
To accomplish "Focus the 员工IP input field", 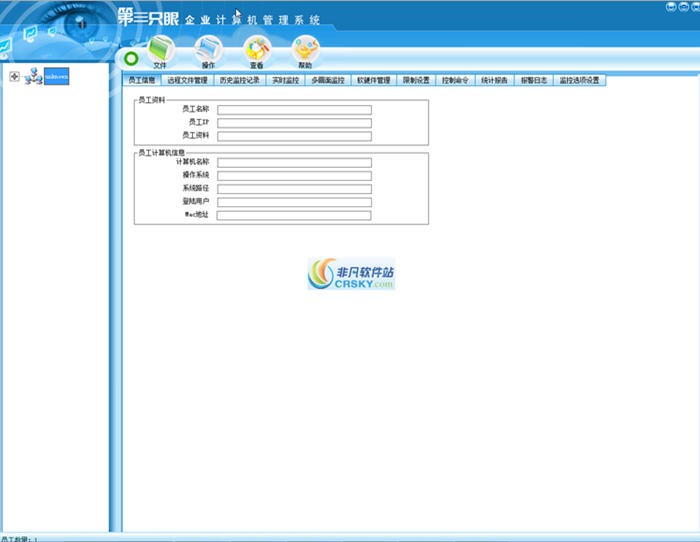I will [x=294, y=123].
